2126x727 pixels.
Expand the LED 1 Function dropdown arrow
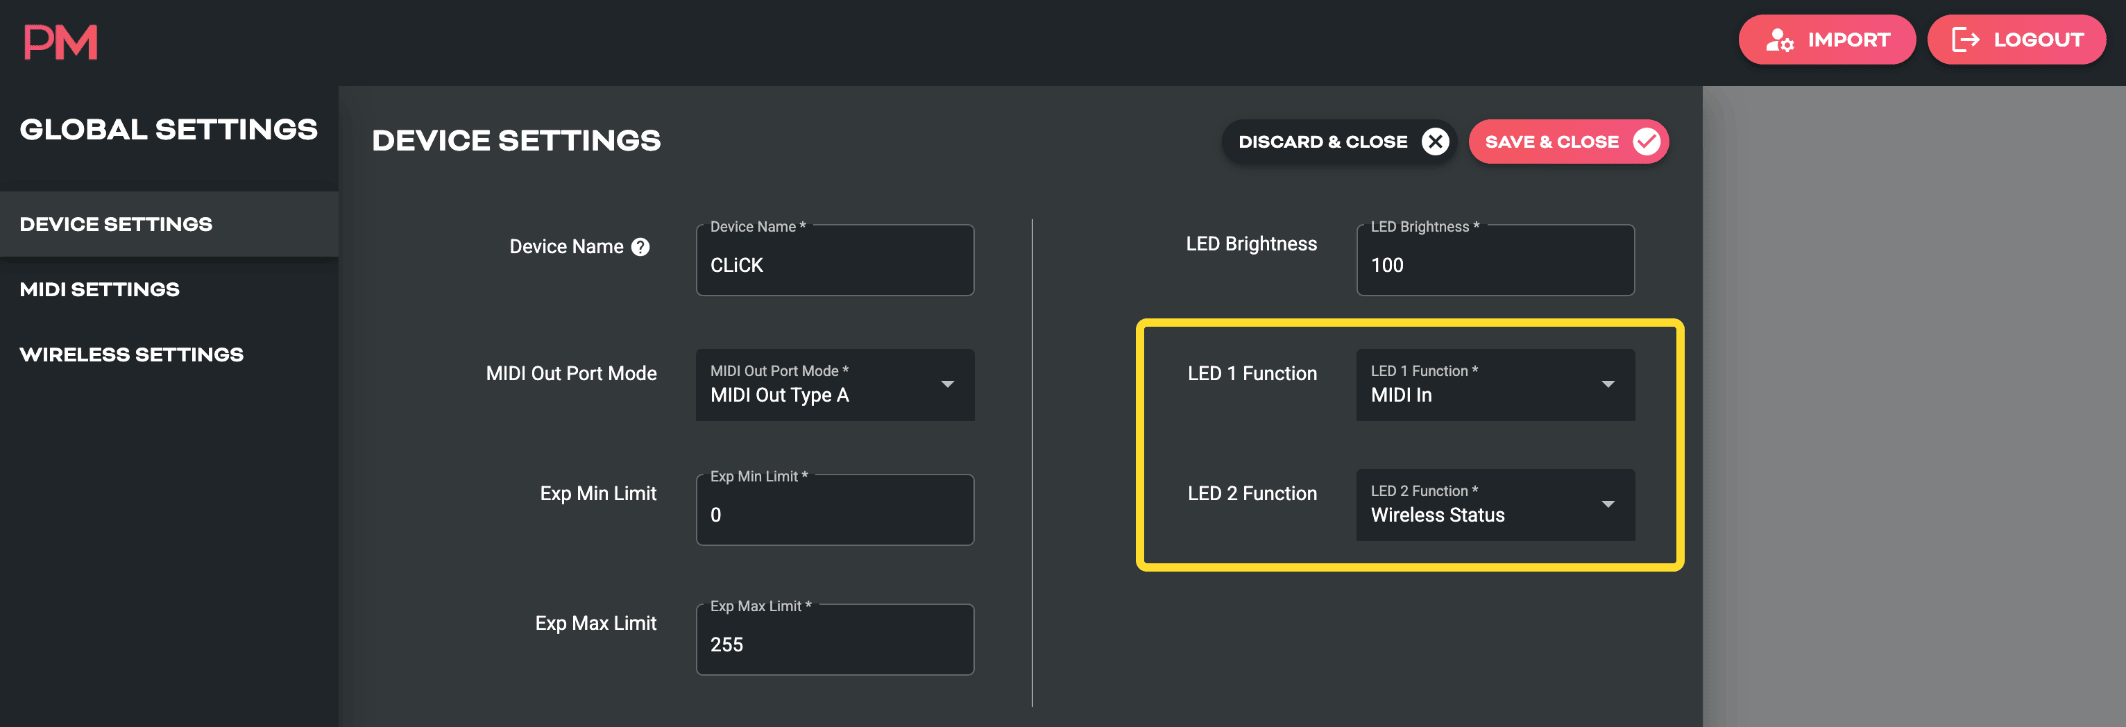1608,384
